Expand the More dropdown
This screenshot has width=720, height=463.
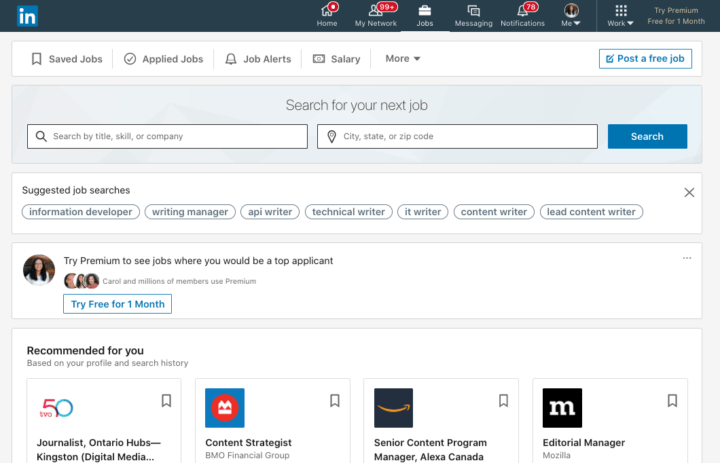[403, 58]
